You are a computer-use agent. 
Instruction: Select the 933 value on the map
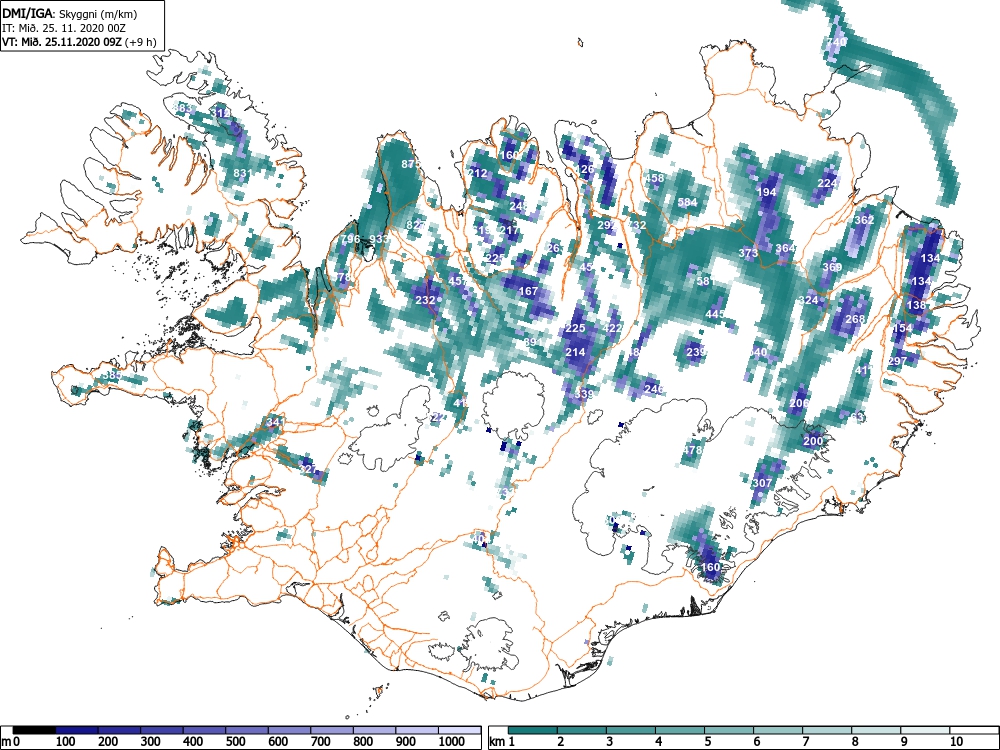click(379, 239)
